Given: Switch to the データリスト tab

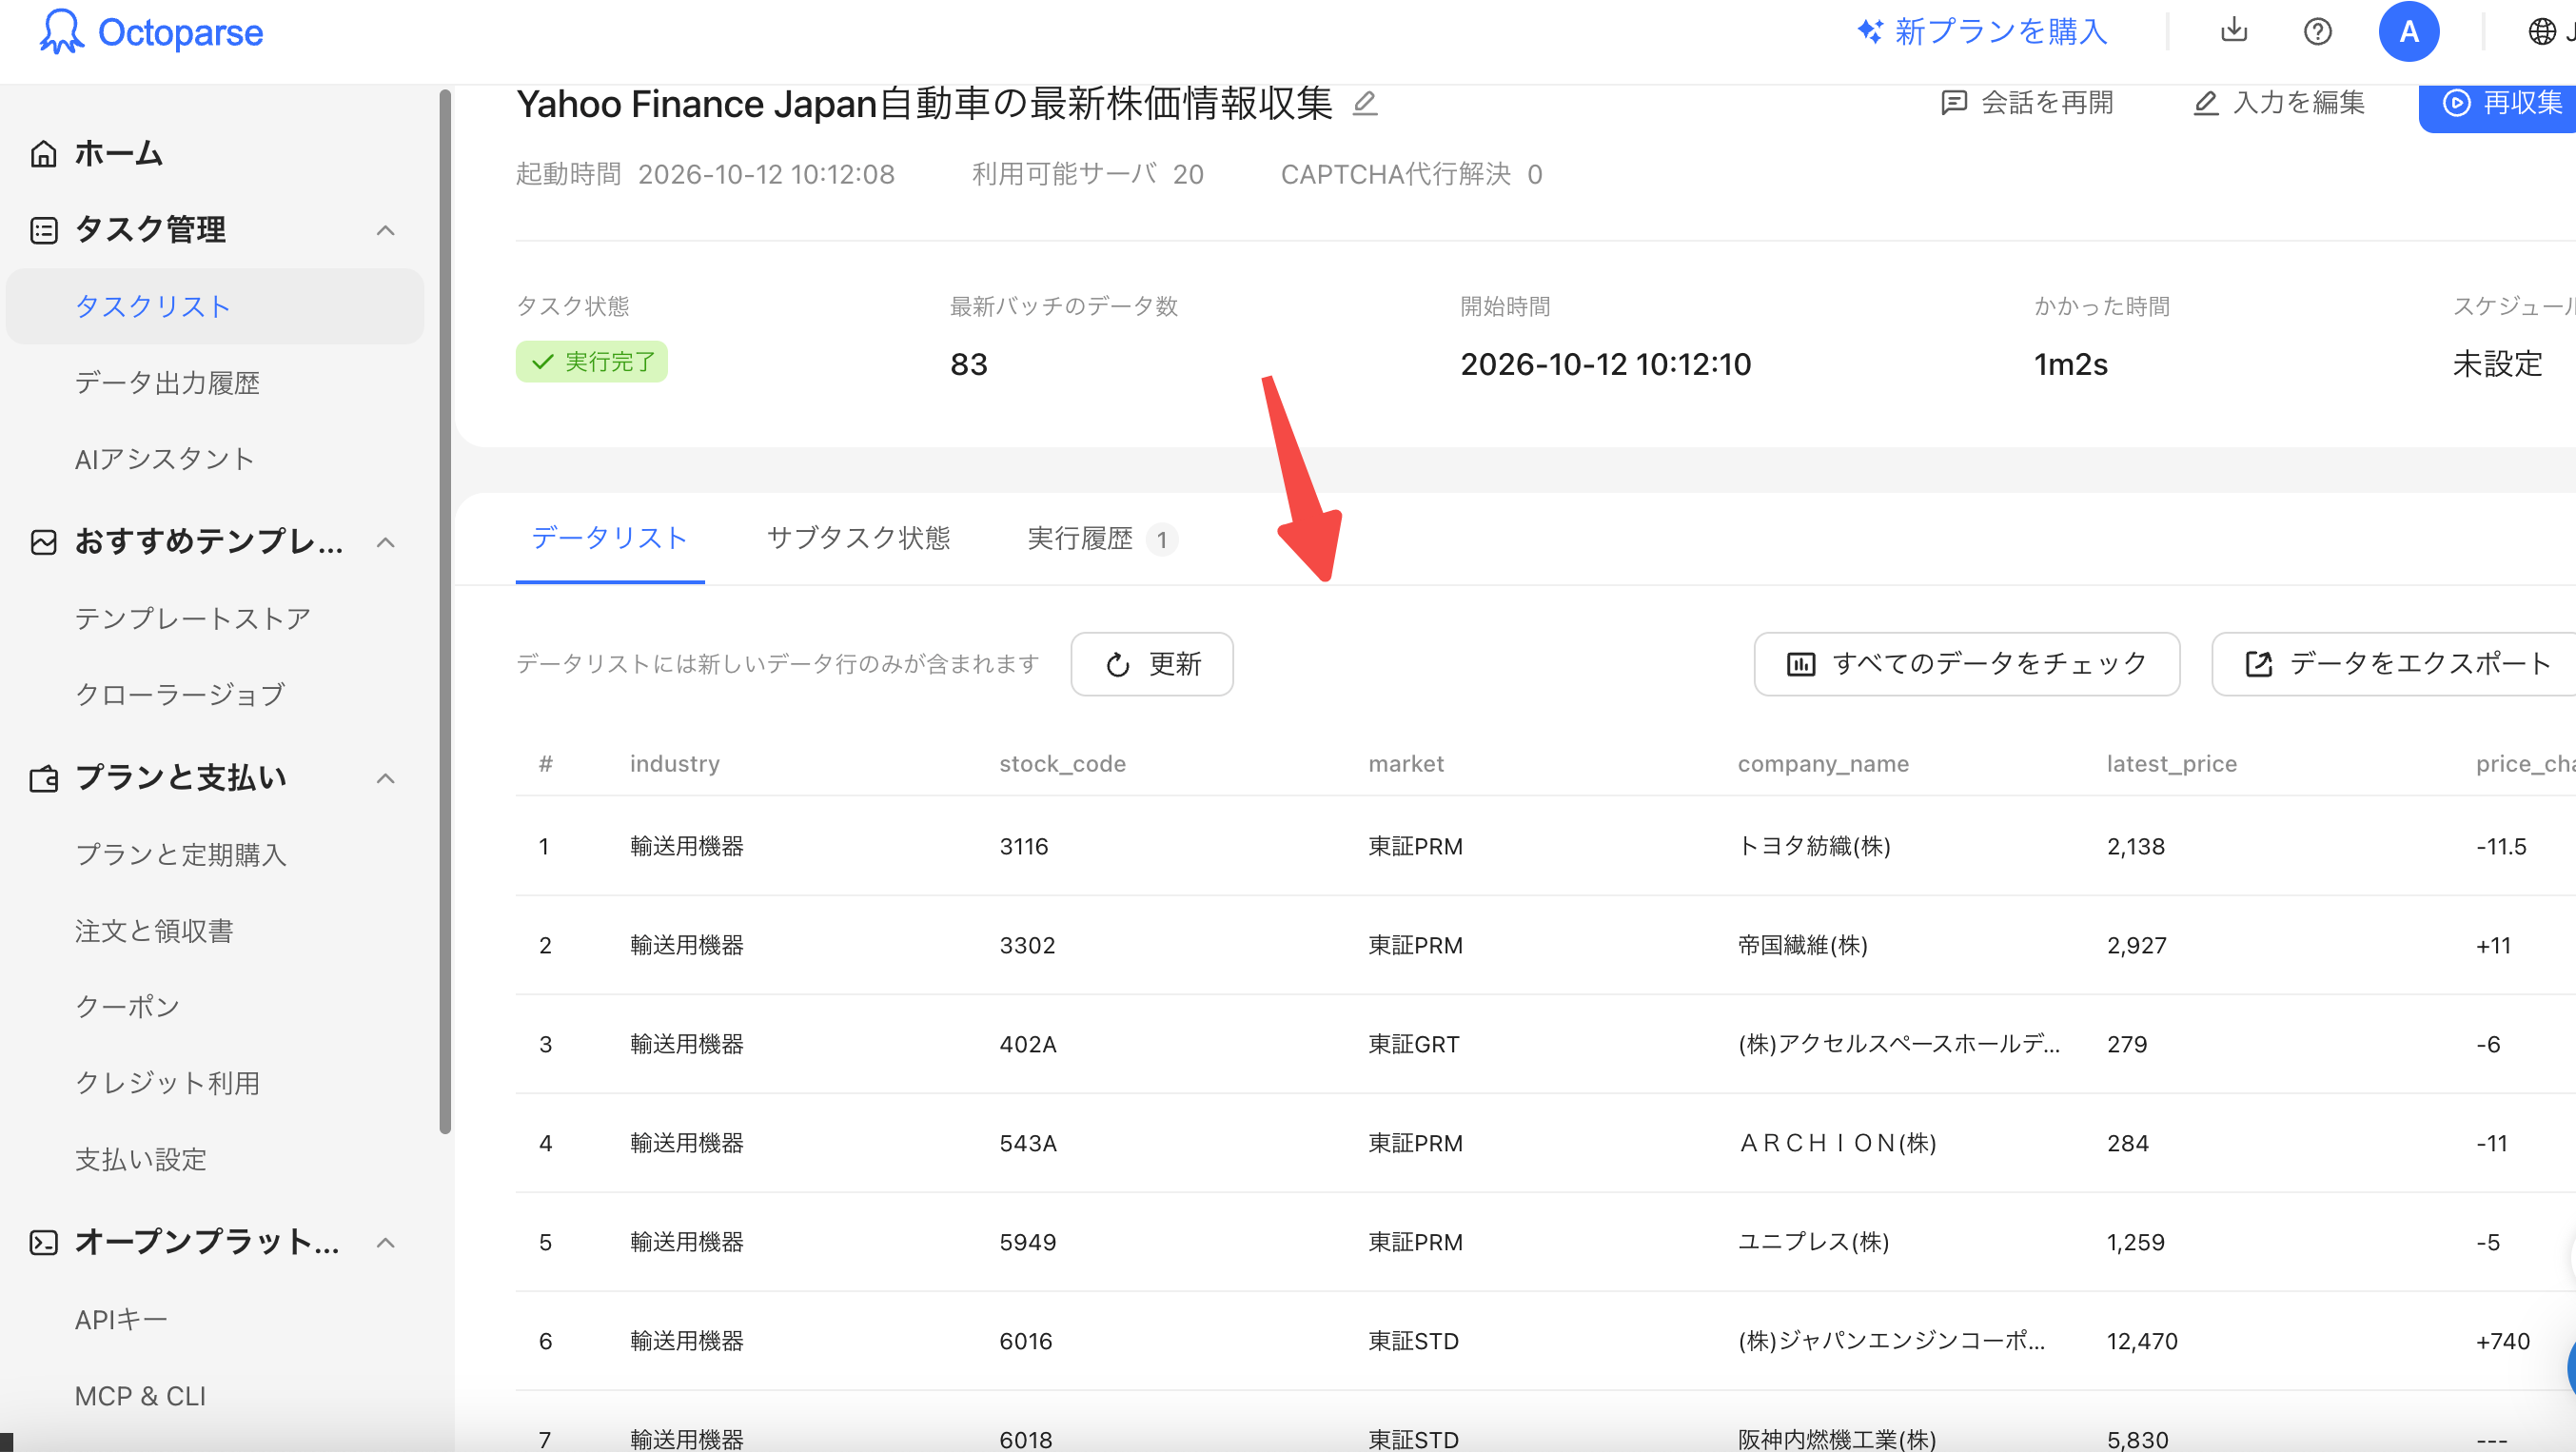Looking at the screenshot, I should coord(610,538).
